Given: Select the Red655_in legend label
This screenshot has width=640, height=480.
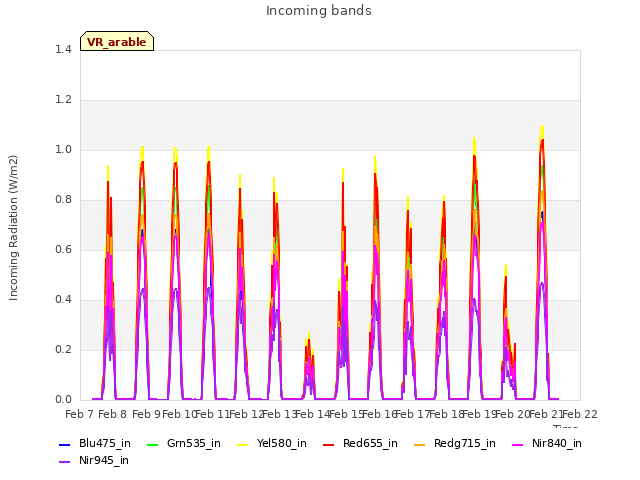Looking at the screenshot, I should coord(370,444).
